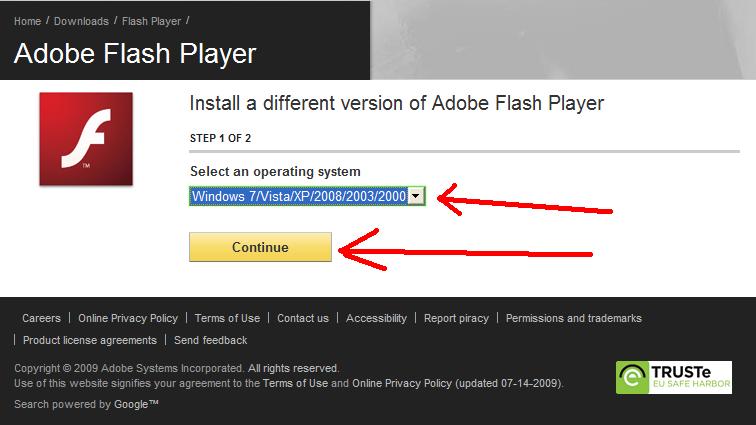Open the operating system dropdown arrow

tap(416, 196)
